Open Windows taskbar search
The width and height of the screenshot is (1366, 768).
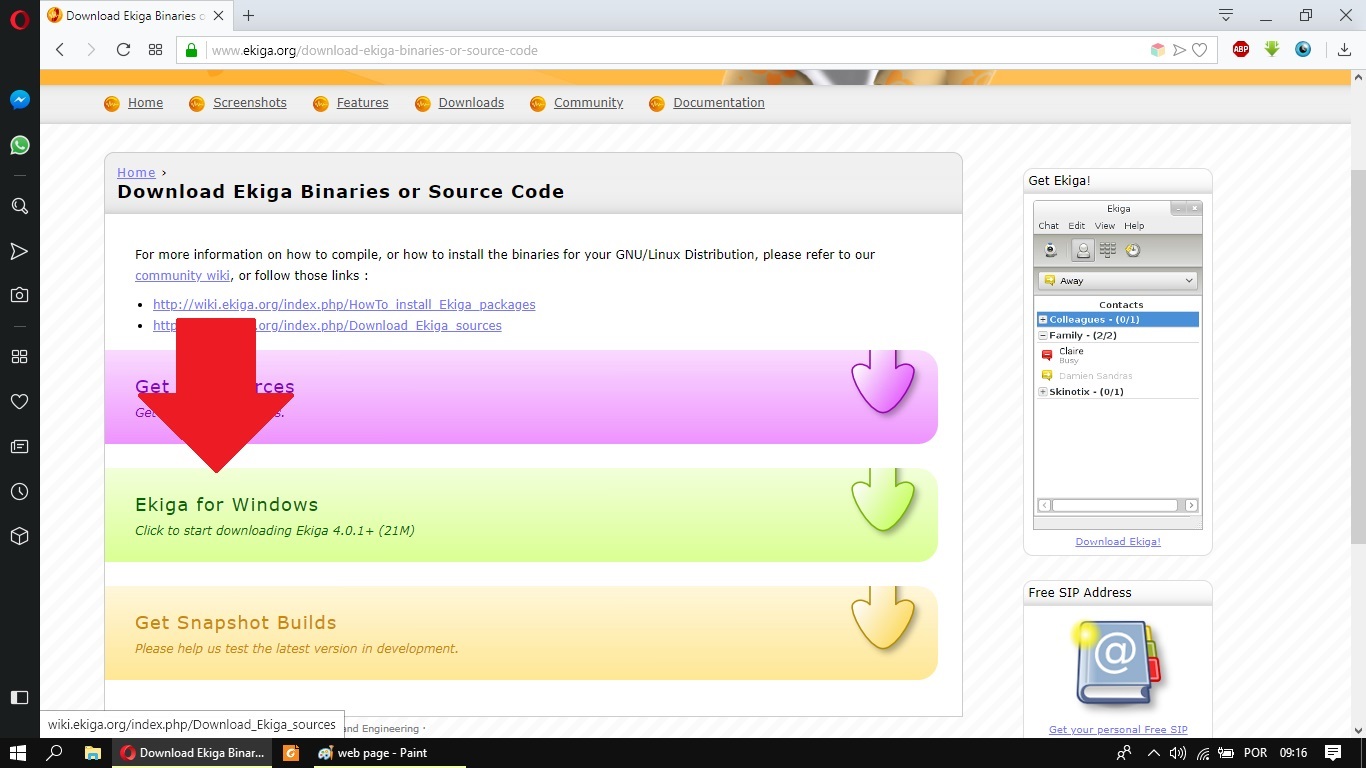[55, 753]
